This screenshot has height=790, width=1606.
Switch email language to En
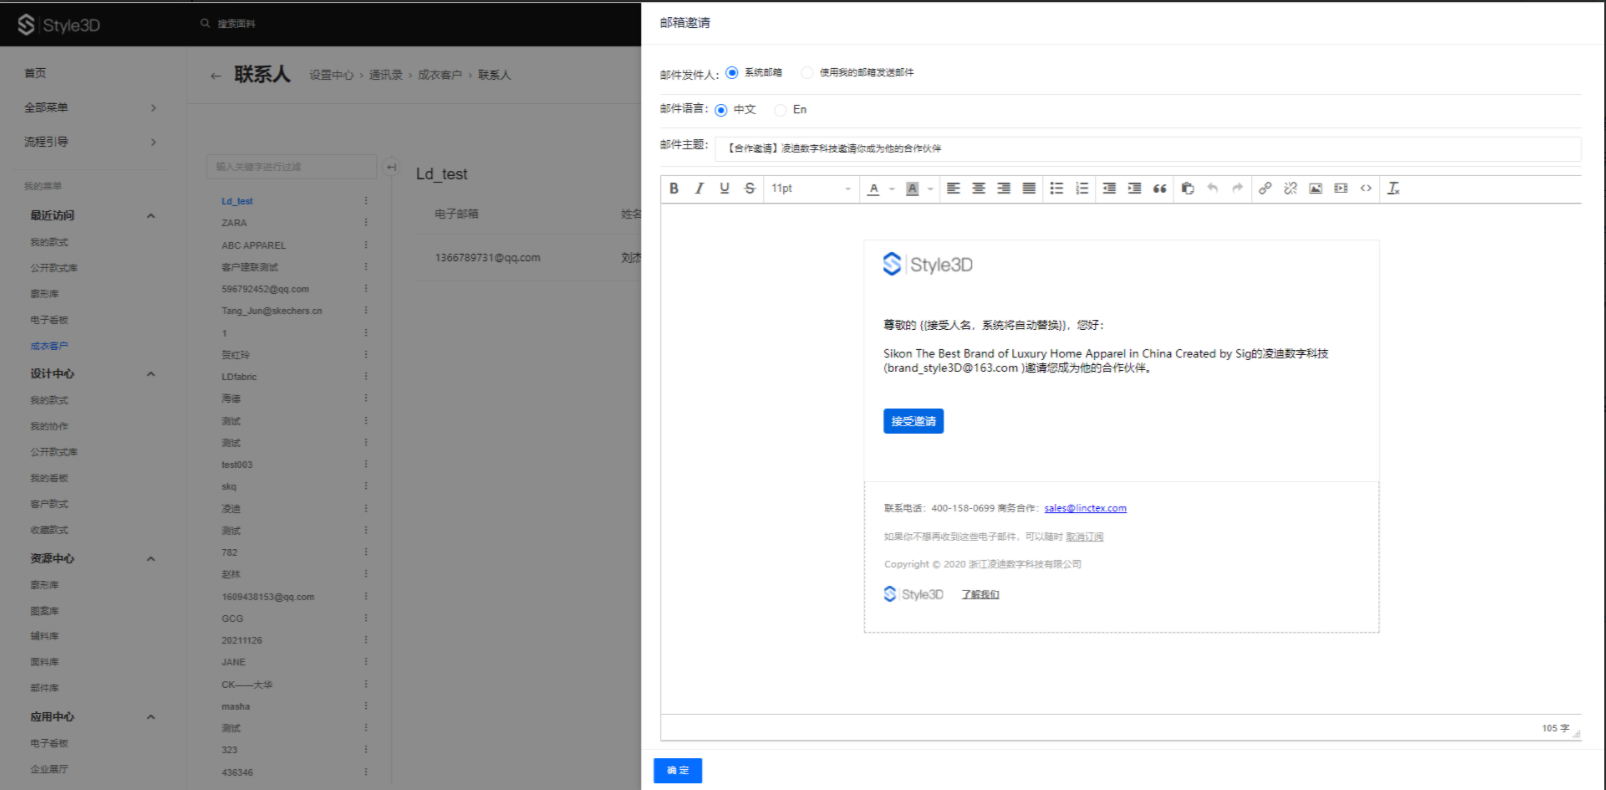coord(780,110)
